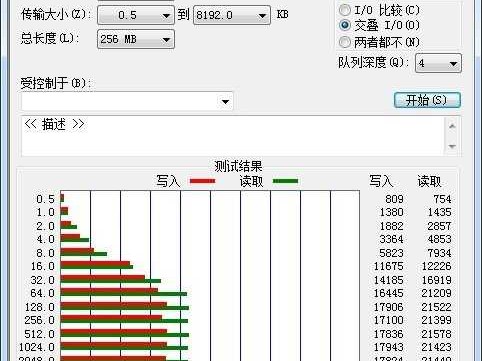Image resolution: width=482 pixels, height=361 pixels.
Task: Click write value 17100
Action: coord(389,320)
